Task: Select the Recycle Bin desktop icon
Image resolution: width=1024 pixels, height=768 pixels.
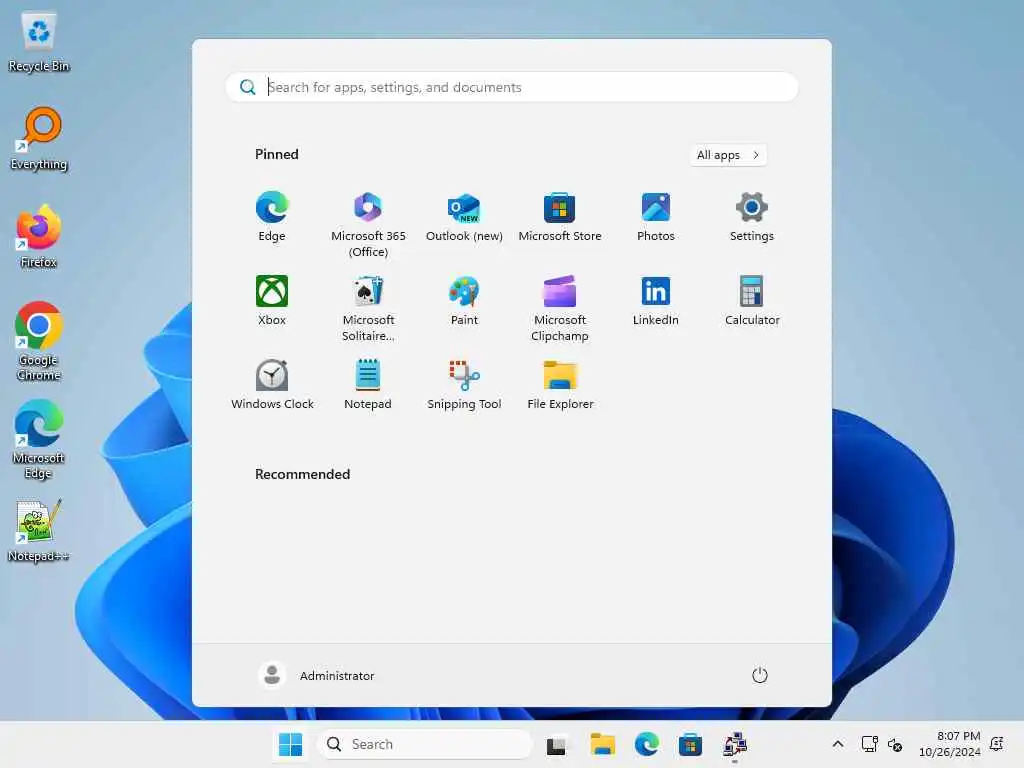Action: click(39, 42)
